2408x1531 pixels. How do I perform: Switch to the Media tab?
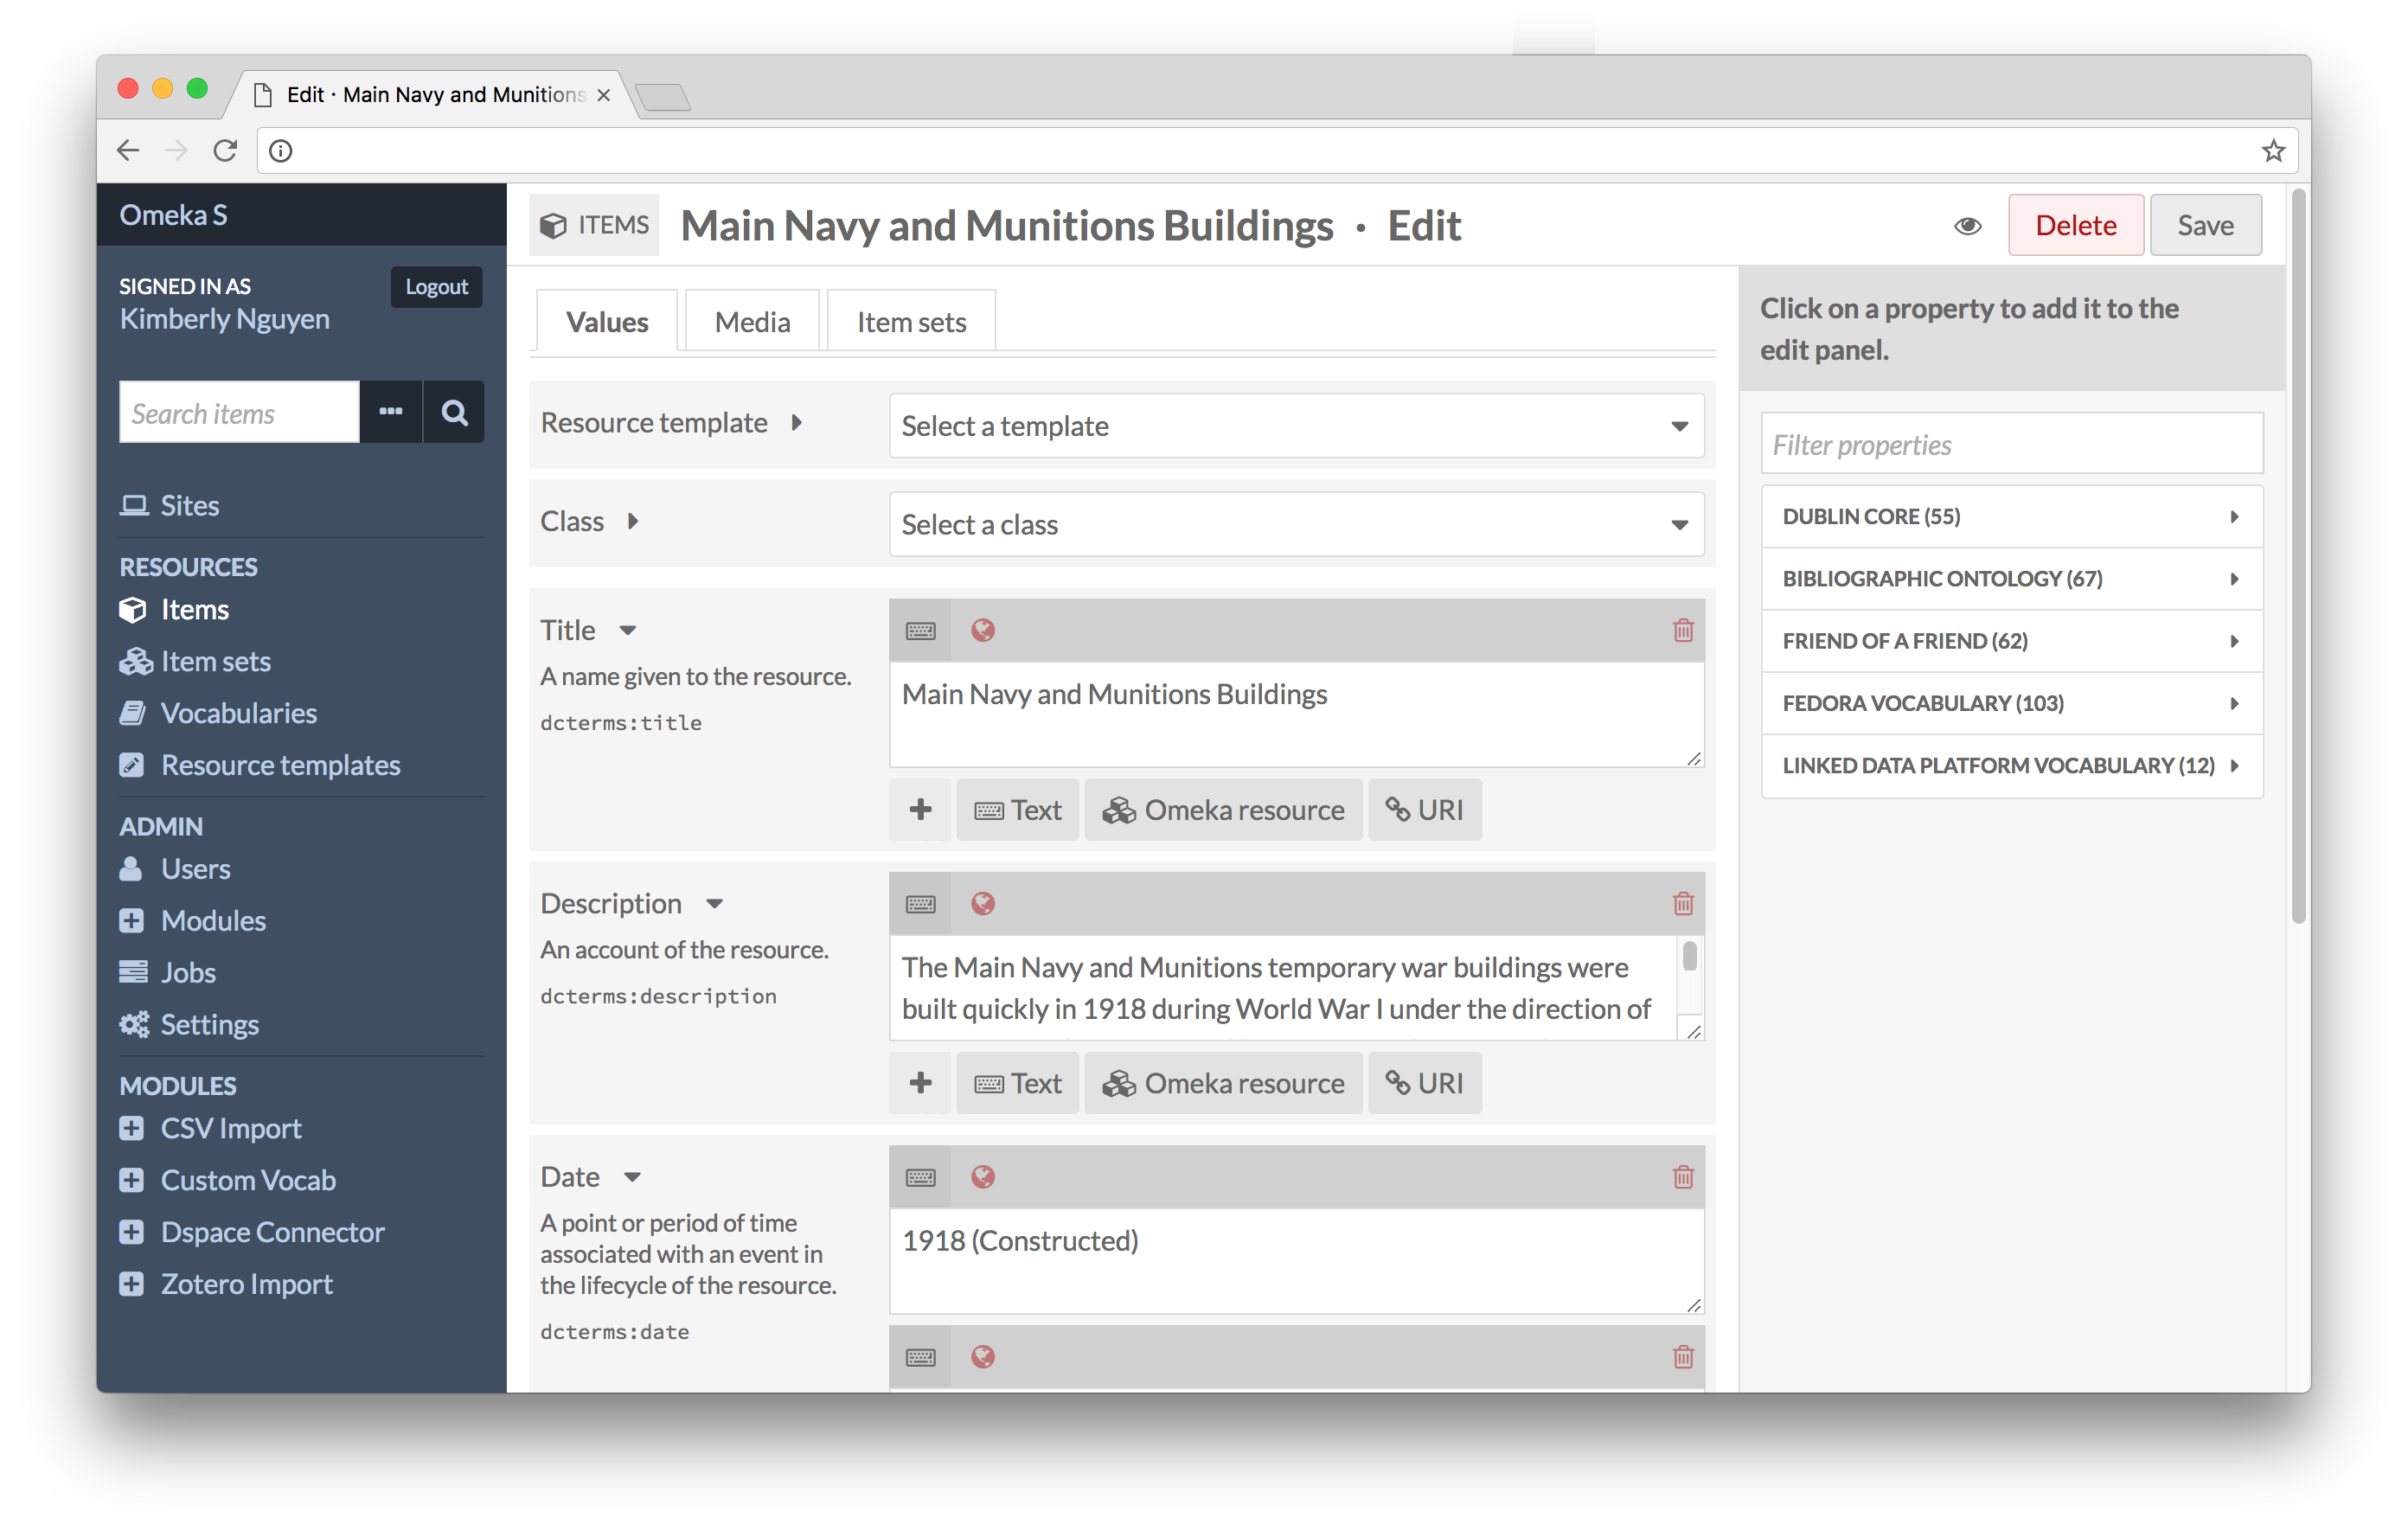pos(751,319)
